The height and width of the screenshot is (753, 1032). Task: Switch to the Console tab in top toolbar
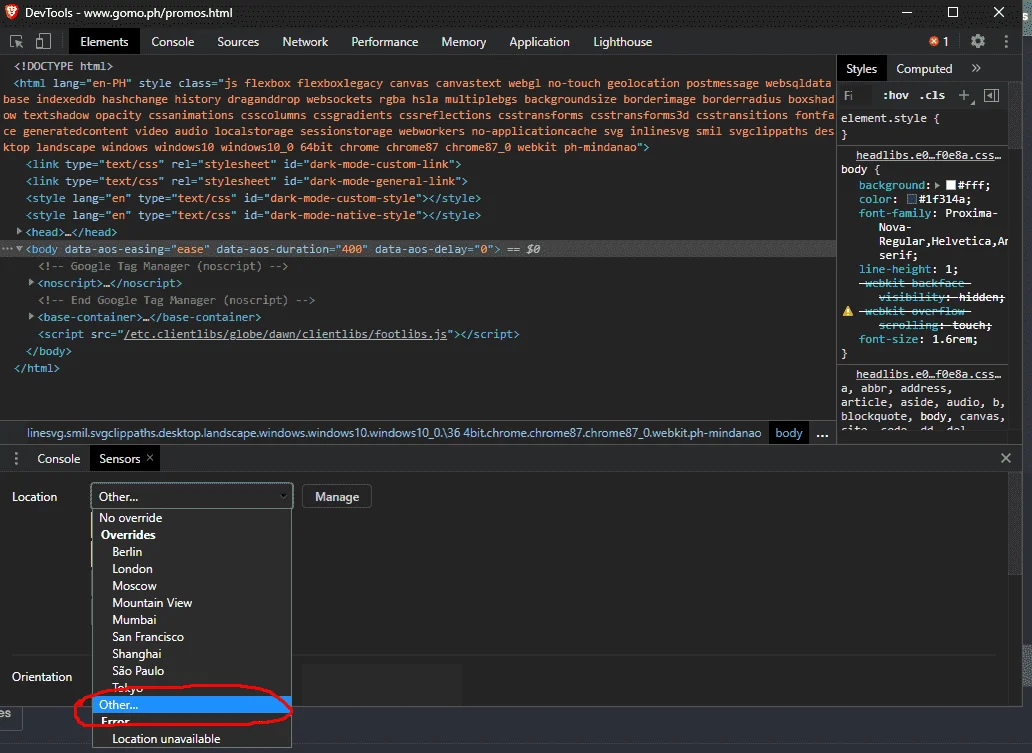[172, 41]
